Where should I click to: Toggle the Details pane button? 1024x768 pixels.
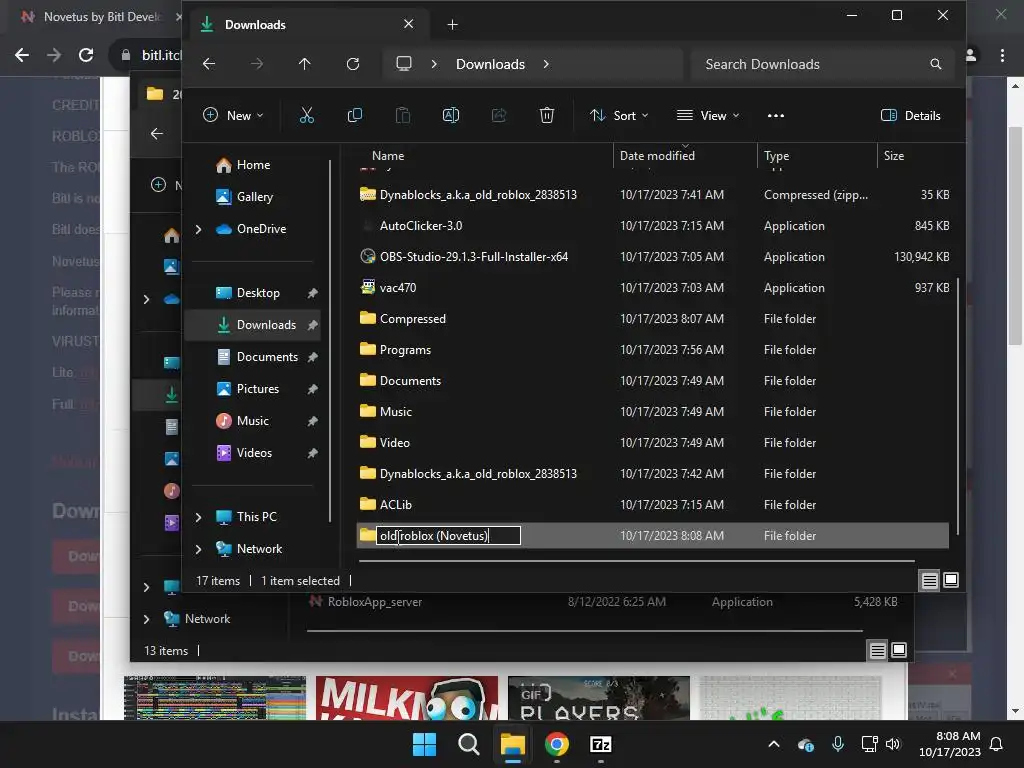910,116
